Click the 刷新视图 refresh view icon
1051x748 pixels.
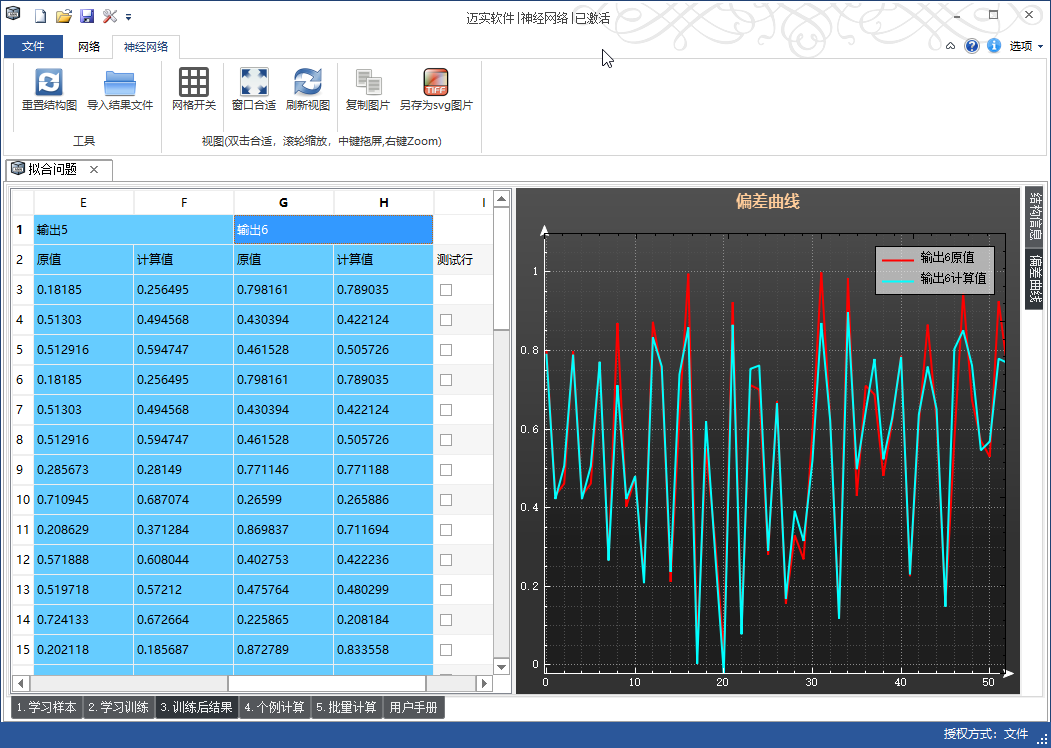pyautogui.click(x=307, y=82)
